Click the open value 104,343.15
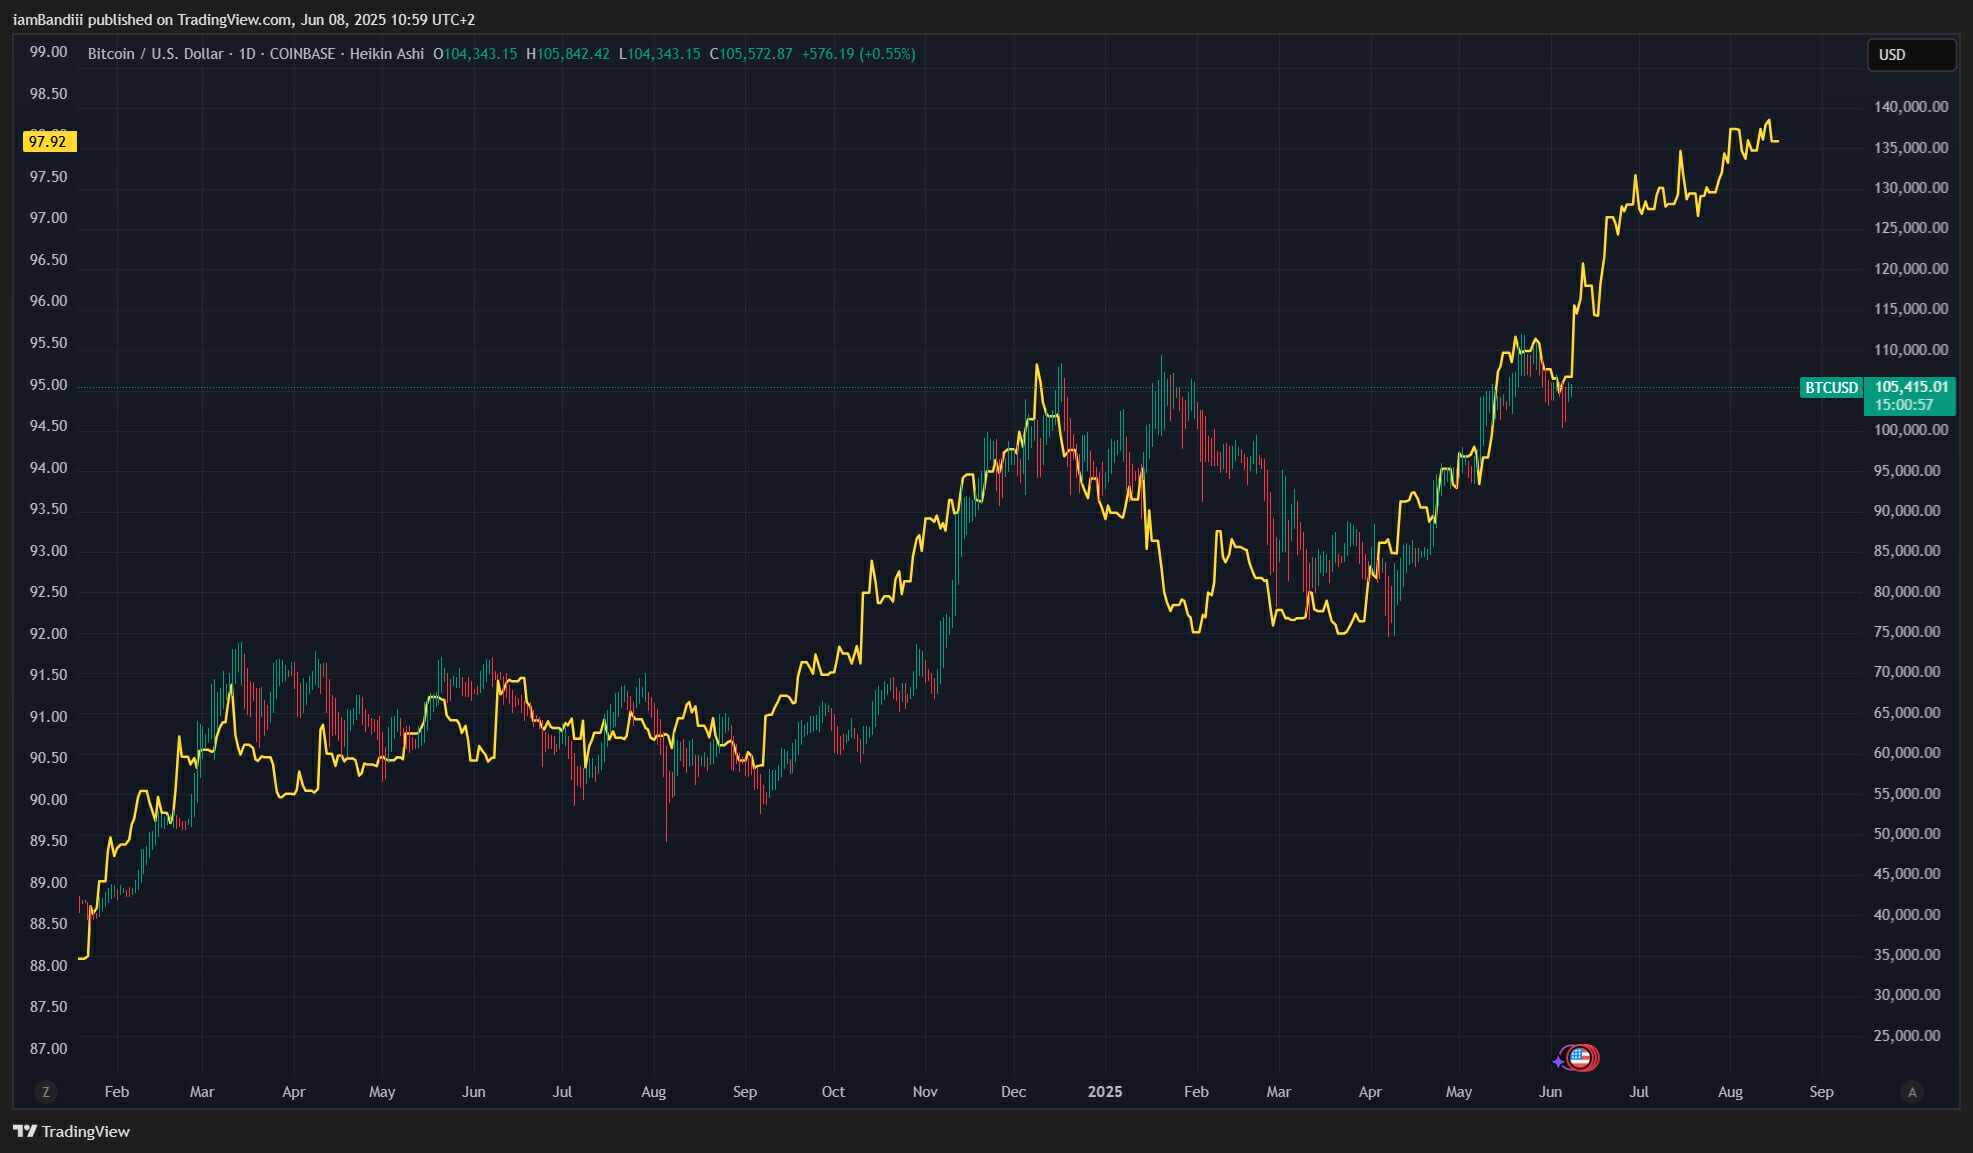Image resolution: width=1973 pixels, height=1153 pixels. pyautogui.click(x=480, y=54)
